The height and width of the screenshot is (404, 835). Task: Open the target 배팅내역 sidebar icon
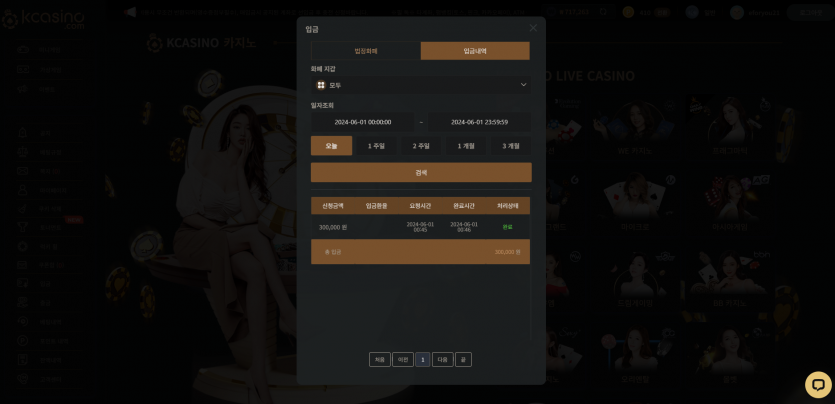click(x=23, y=321)
